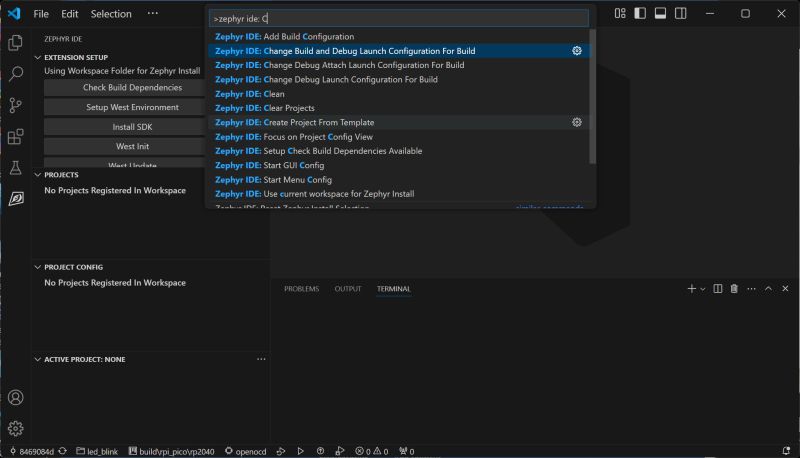Open the Extensions view
Screen dimensions: 800x458
pyautogui.click(x=15, y=136)
